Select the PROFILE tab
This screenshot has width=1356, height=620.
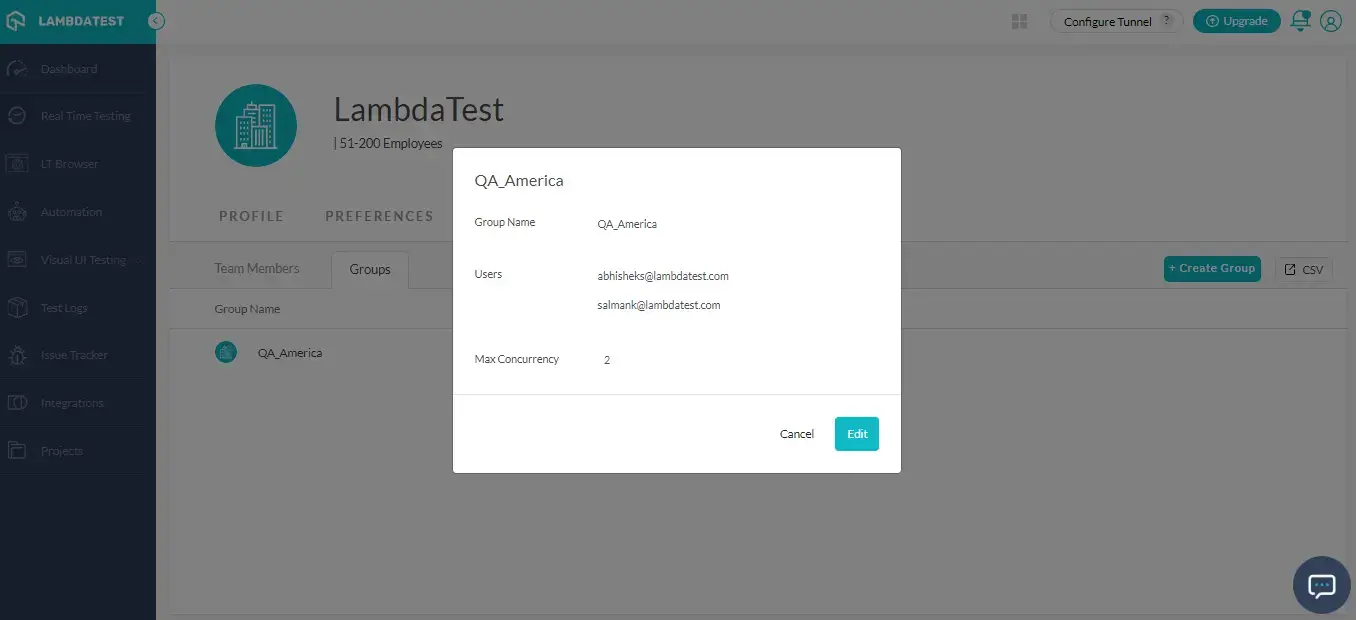coord(251,216)
